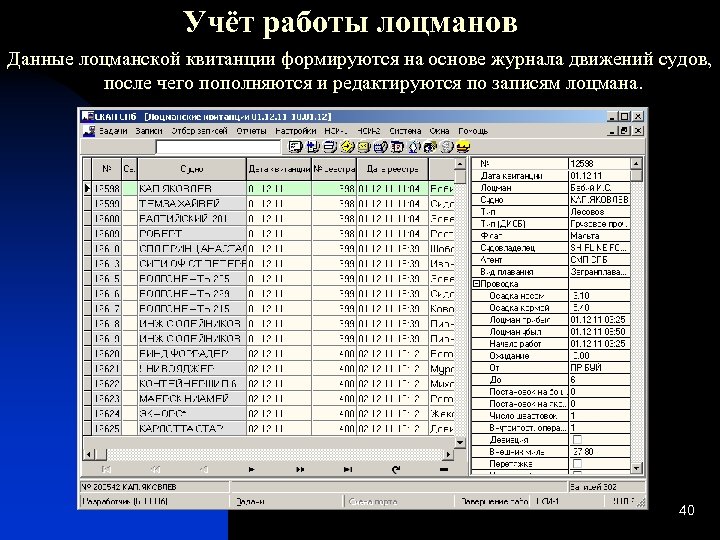The height and width of the screenshot is (540, 720).
Task: Click the yellow round toolbar icon with arrow
Action: click(x=348, y=147)
